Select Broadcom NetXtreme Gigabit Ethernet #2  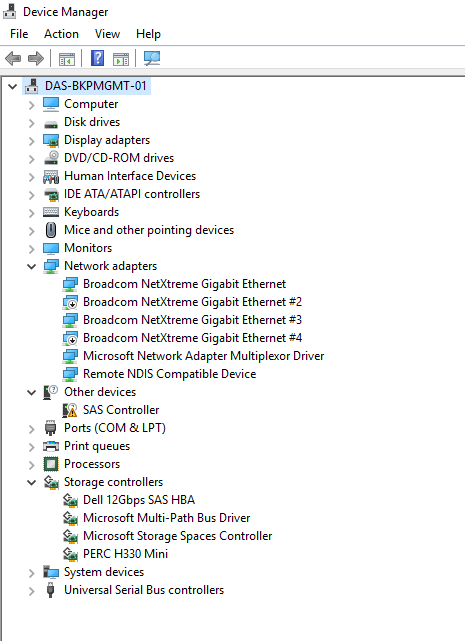(x=192, y=302)
